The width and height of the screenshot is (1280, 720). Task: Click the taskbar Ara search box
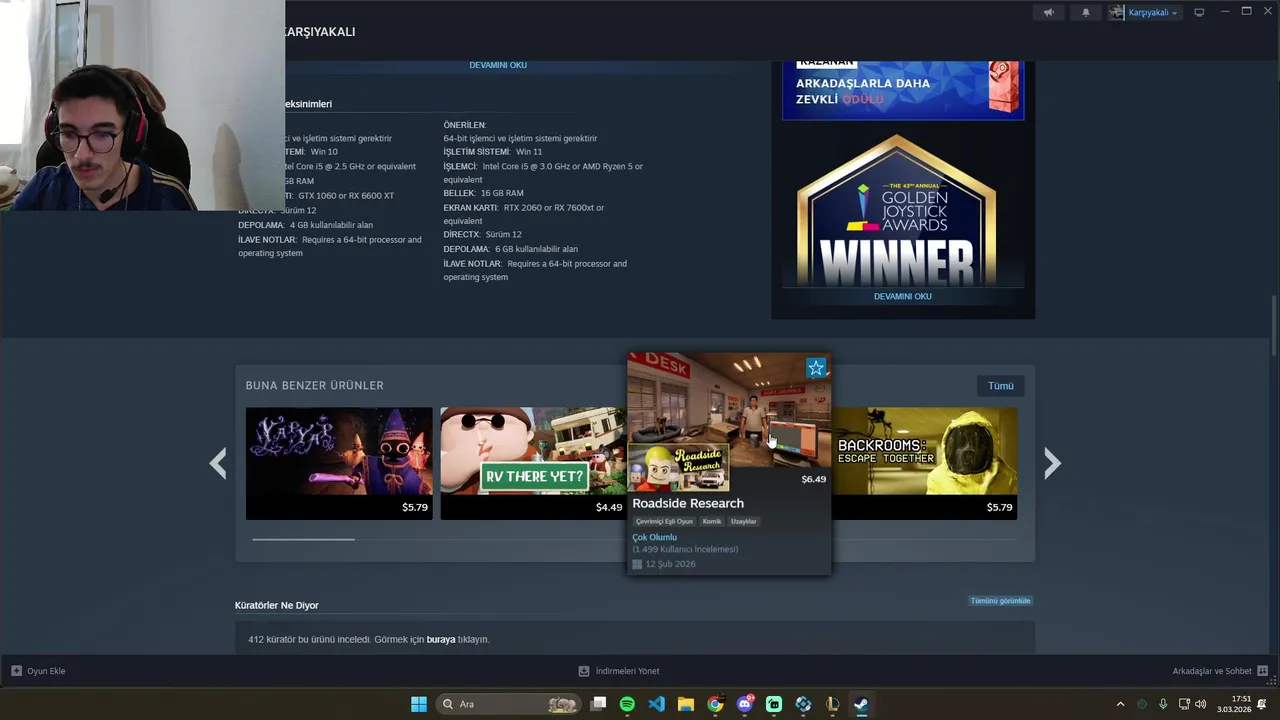[x=509, y=704]
